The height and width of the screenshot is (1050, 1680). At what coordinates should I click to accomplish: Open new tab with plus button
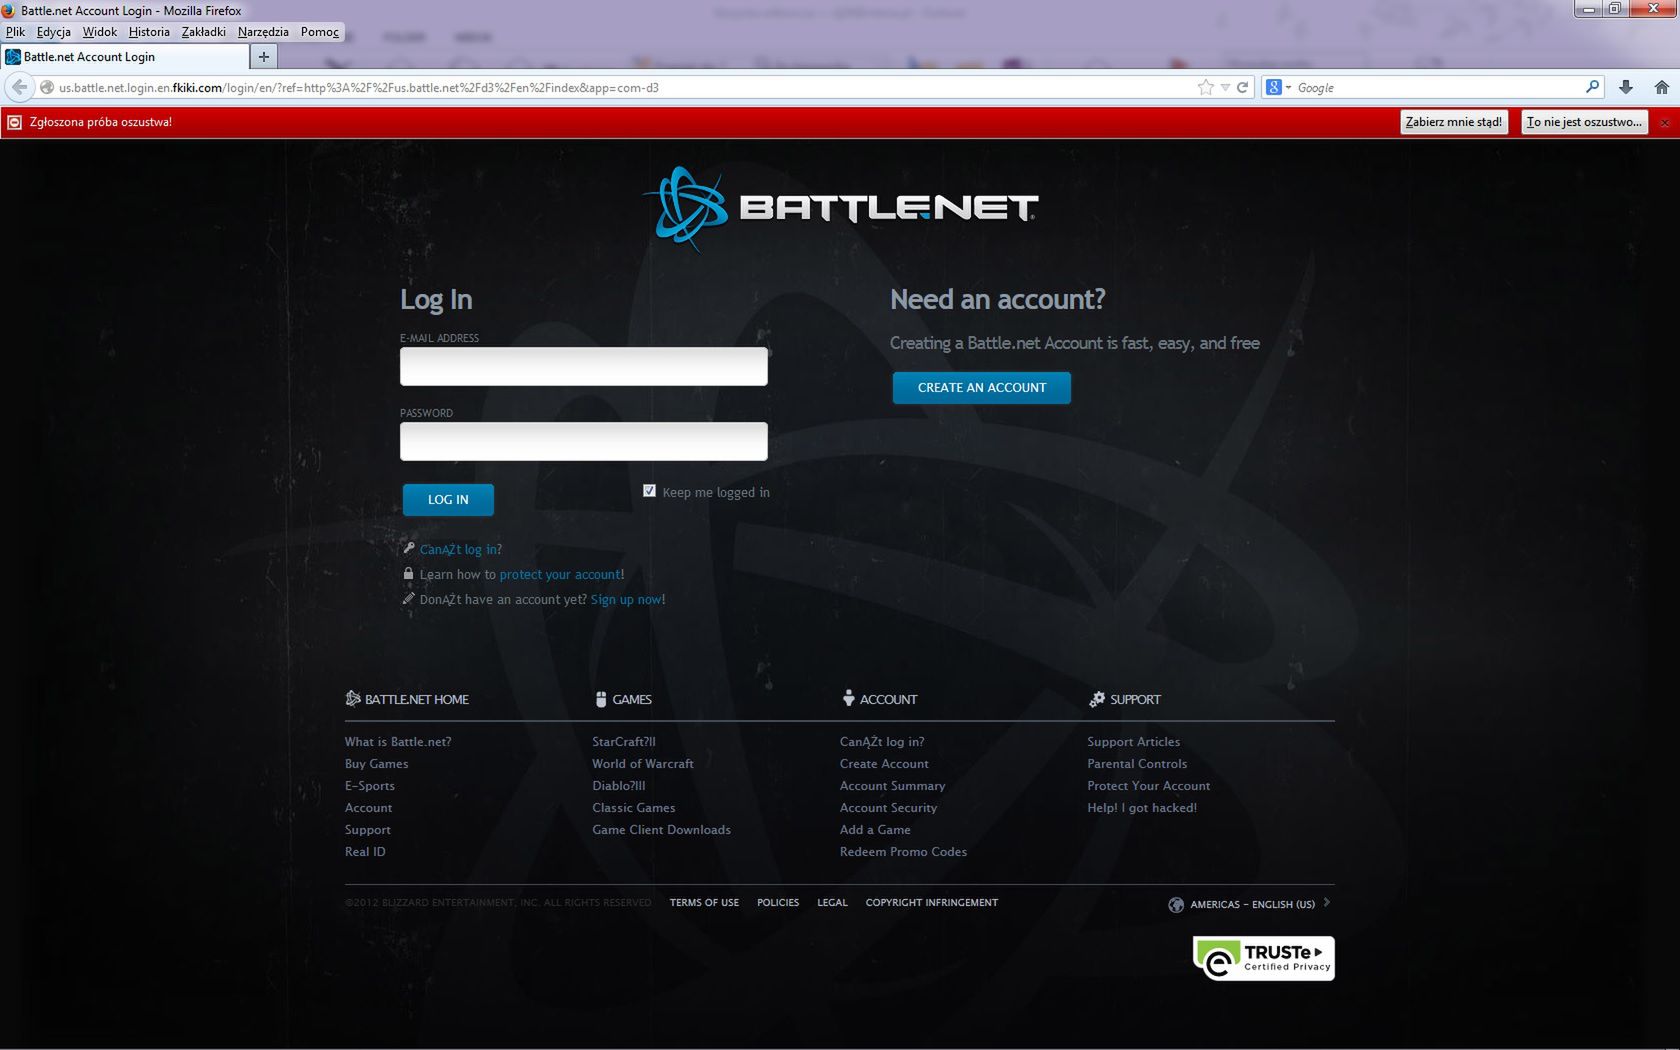pyautogui.click(x=263, y=57)
